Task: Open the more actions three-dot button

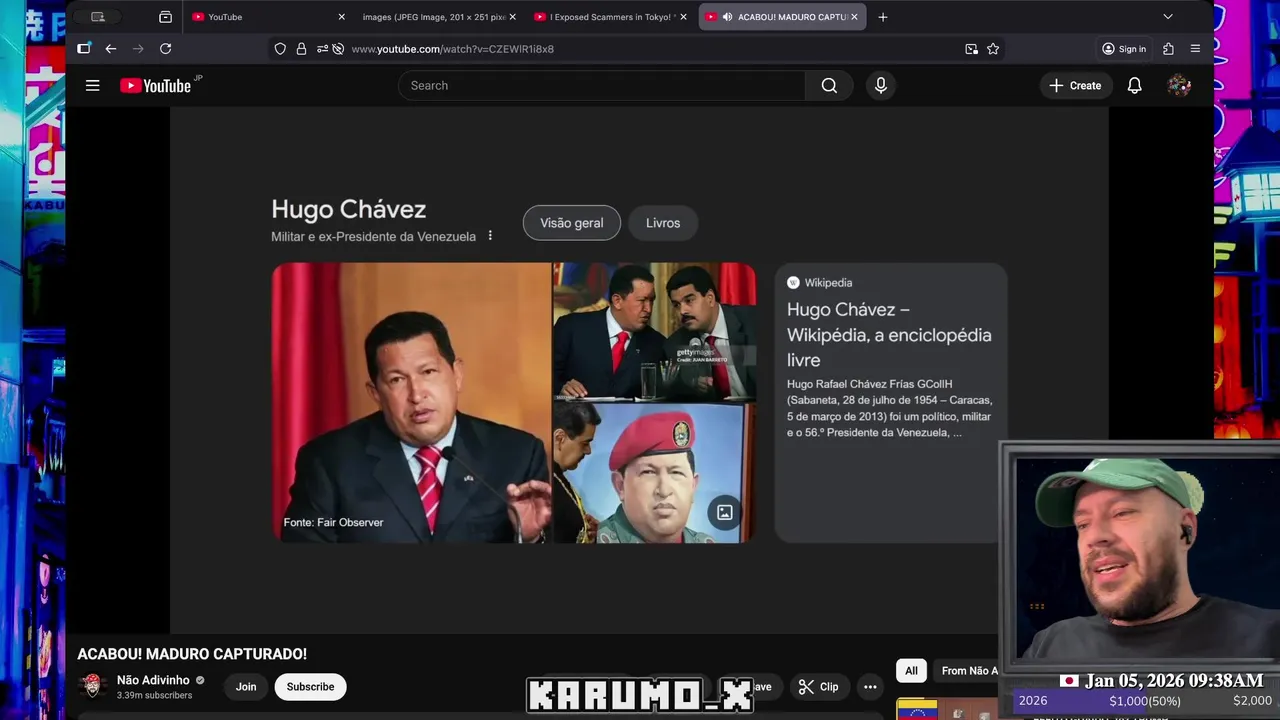Action: (870, 687)
